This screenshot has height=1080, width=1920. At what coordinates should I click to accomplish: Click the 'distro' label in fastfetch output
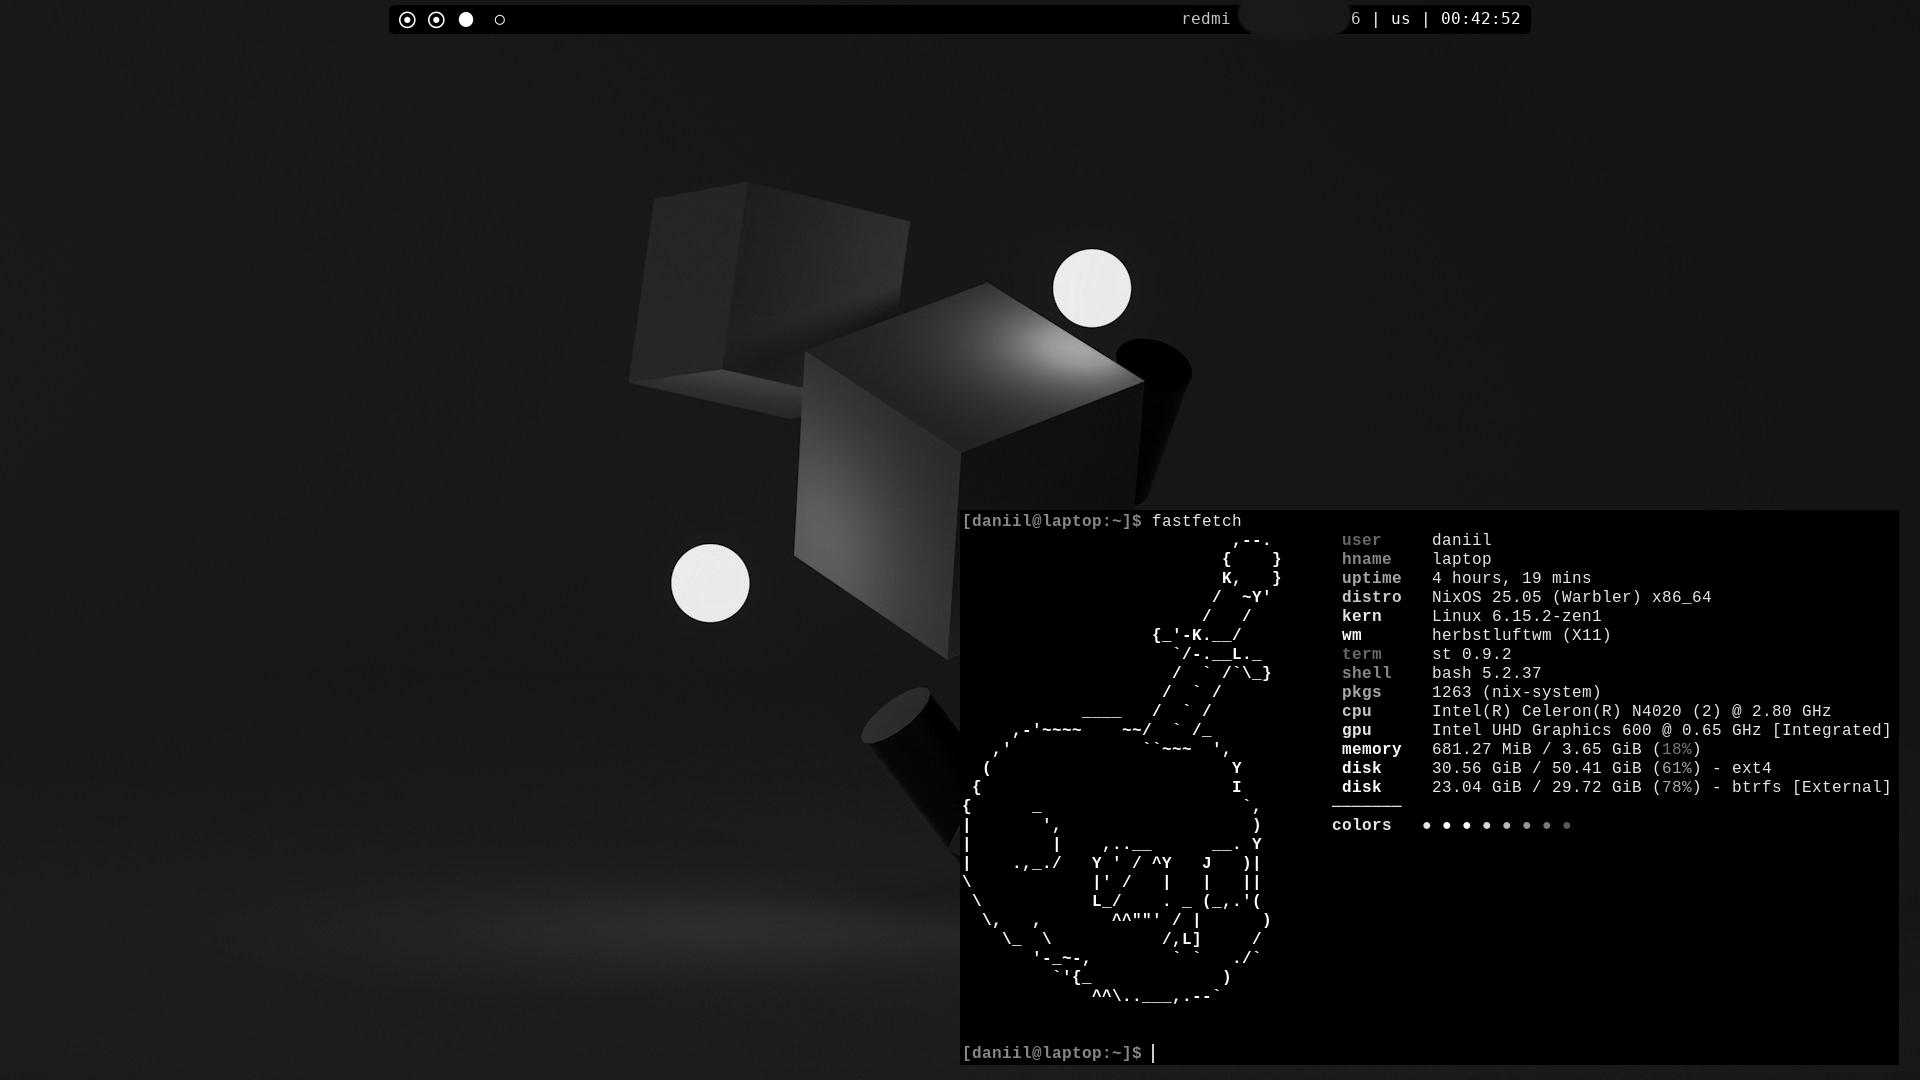click(x=1371, y=598)
